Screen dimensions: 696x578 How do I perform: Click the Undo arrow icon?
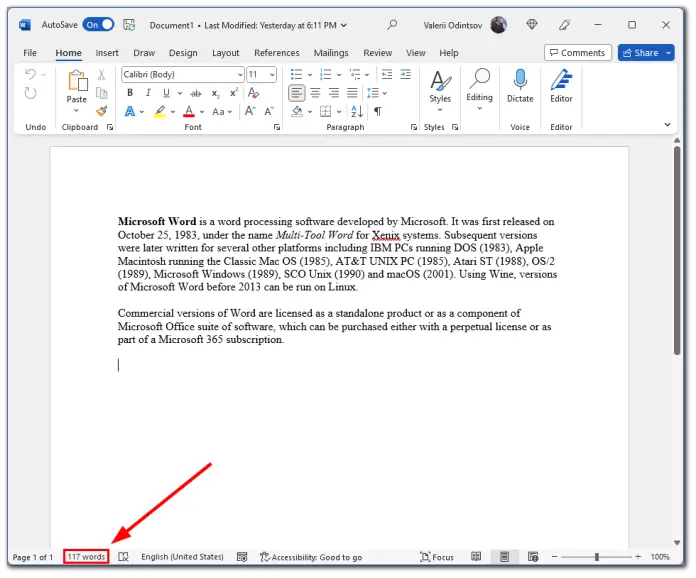30,74
